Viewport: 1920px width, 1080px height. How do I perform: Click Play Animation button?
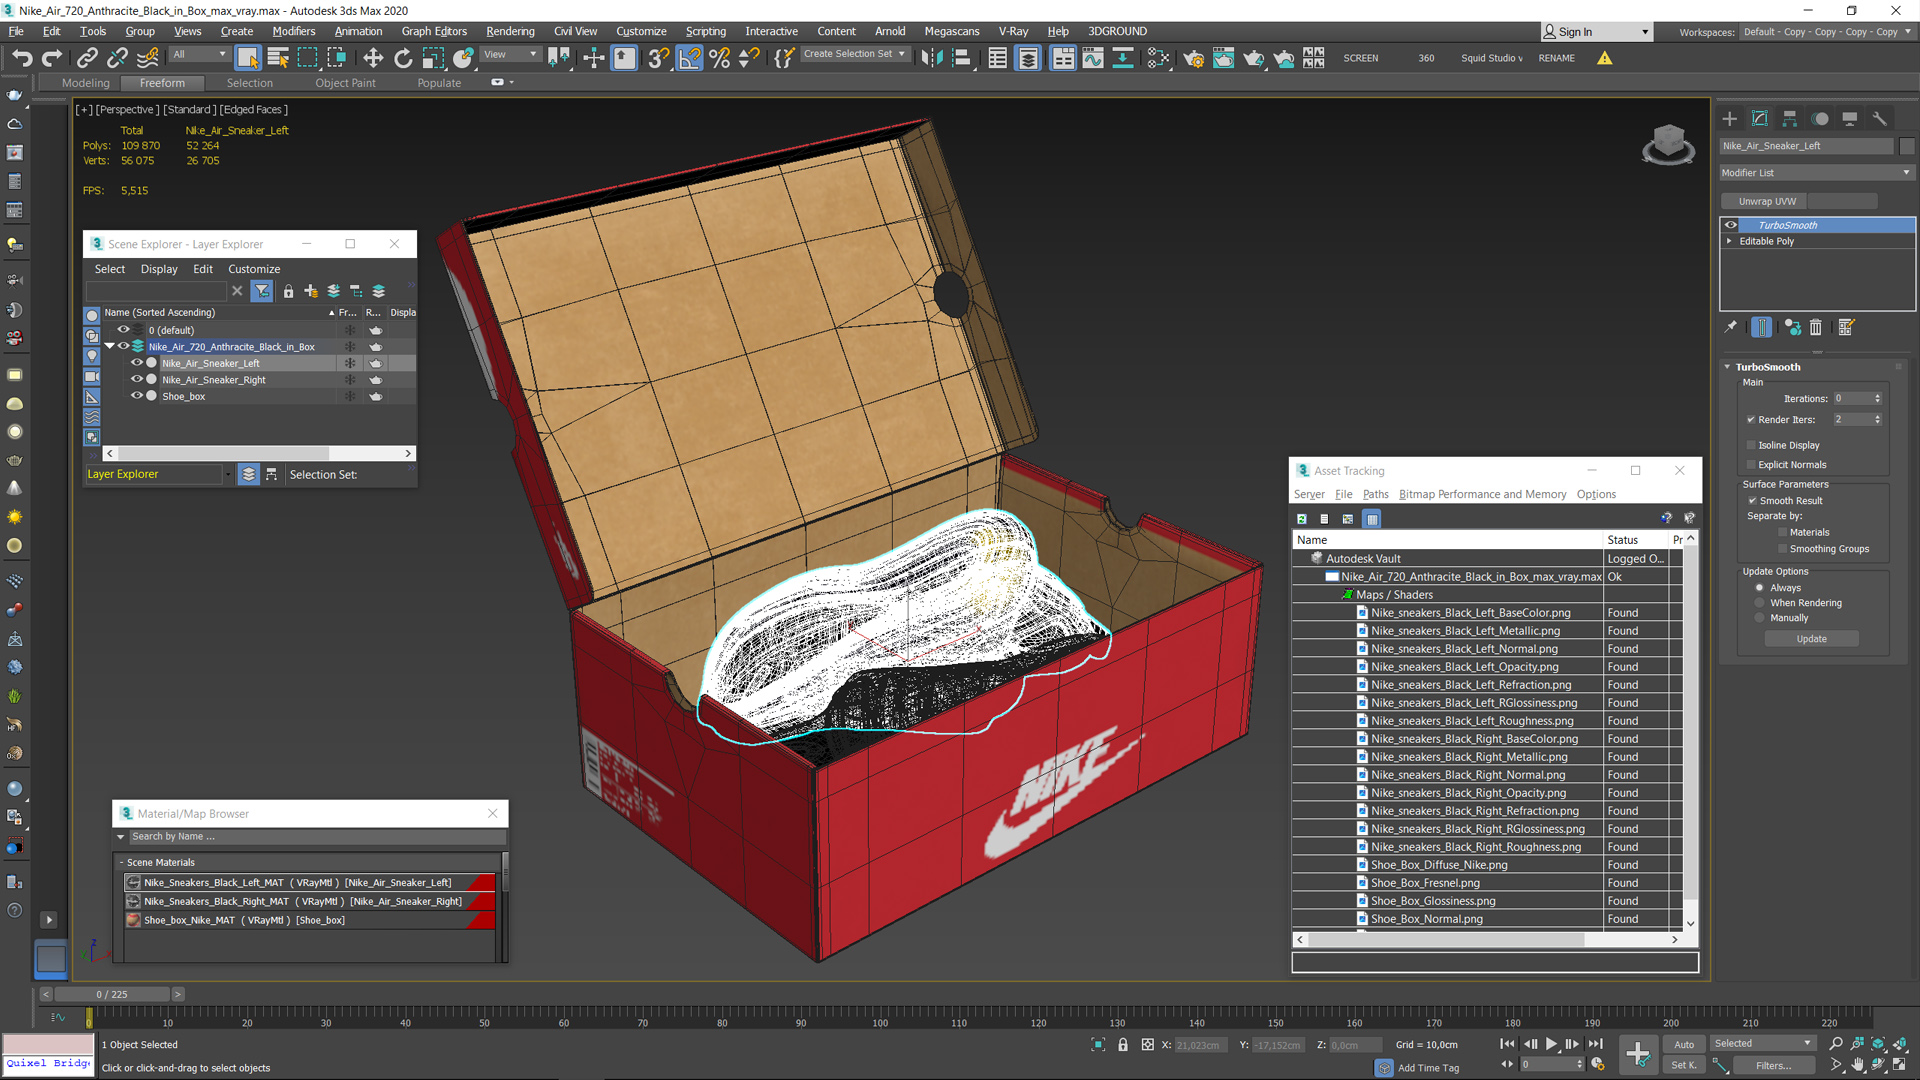point(1551,1044)
